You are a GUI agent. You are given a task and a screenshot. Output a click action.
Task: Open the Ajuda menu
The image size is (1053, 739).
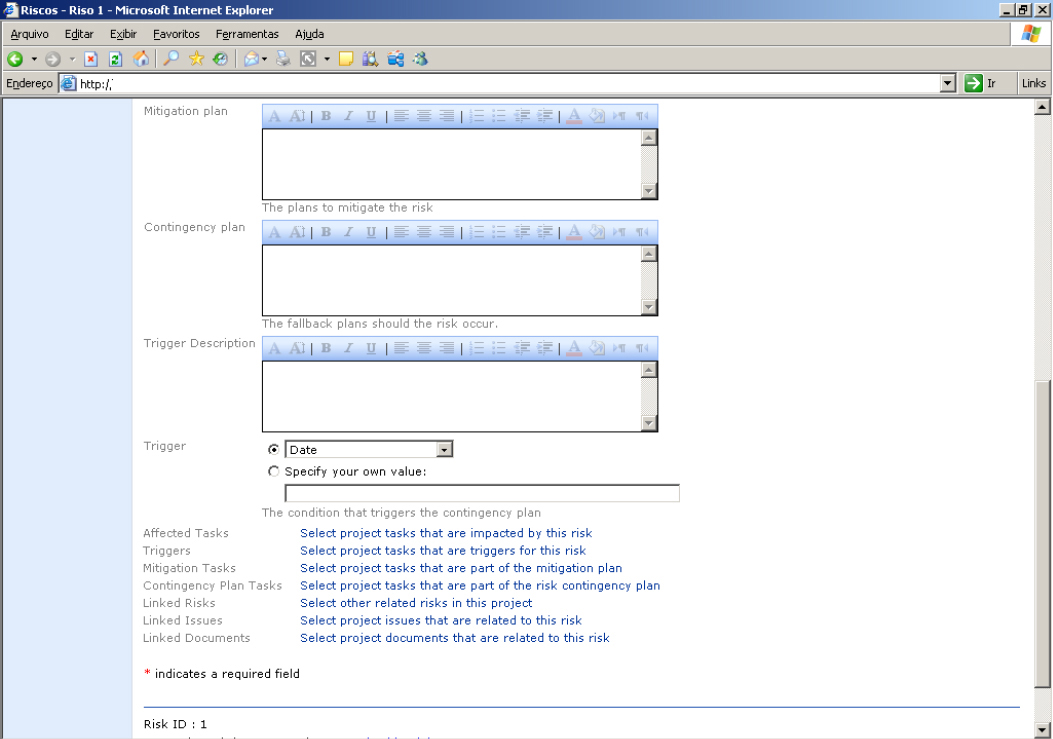(x=310, y=34)
